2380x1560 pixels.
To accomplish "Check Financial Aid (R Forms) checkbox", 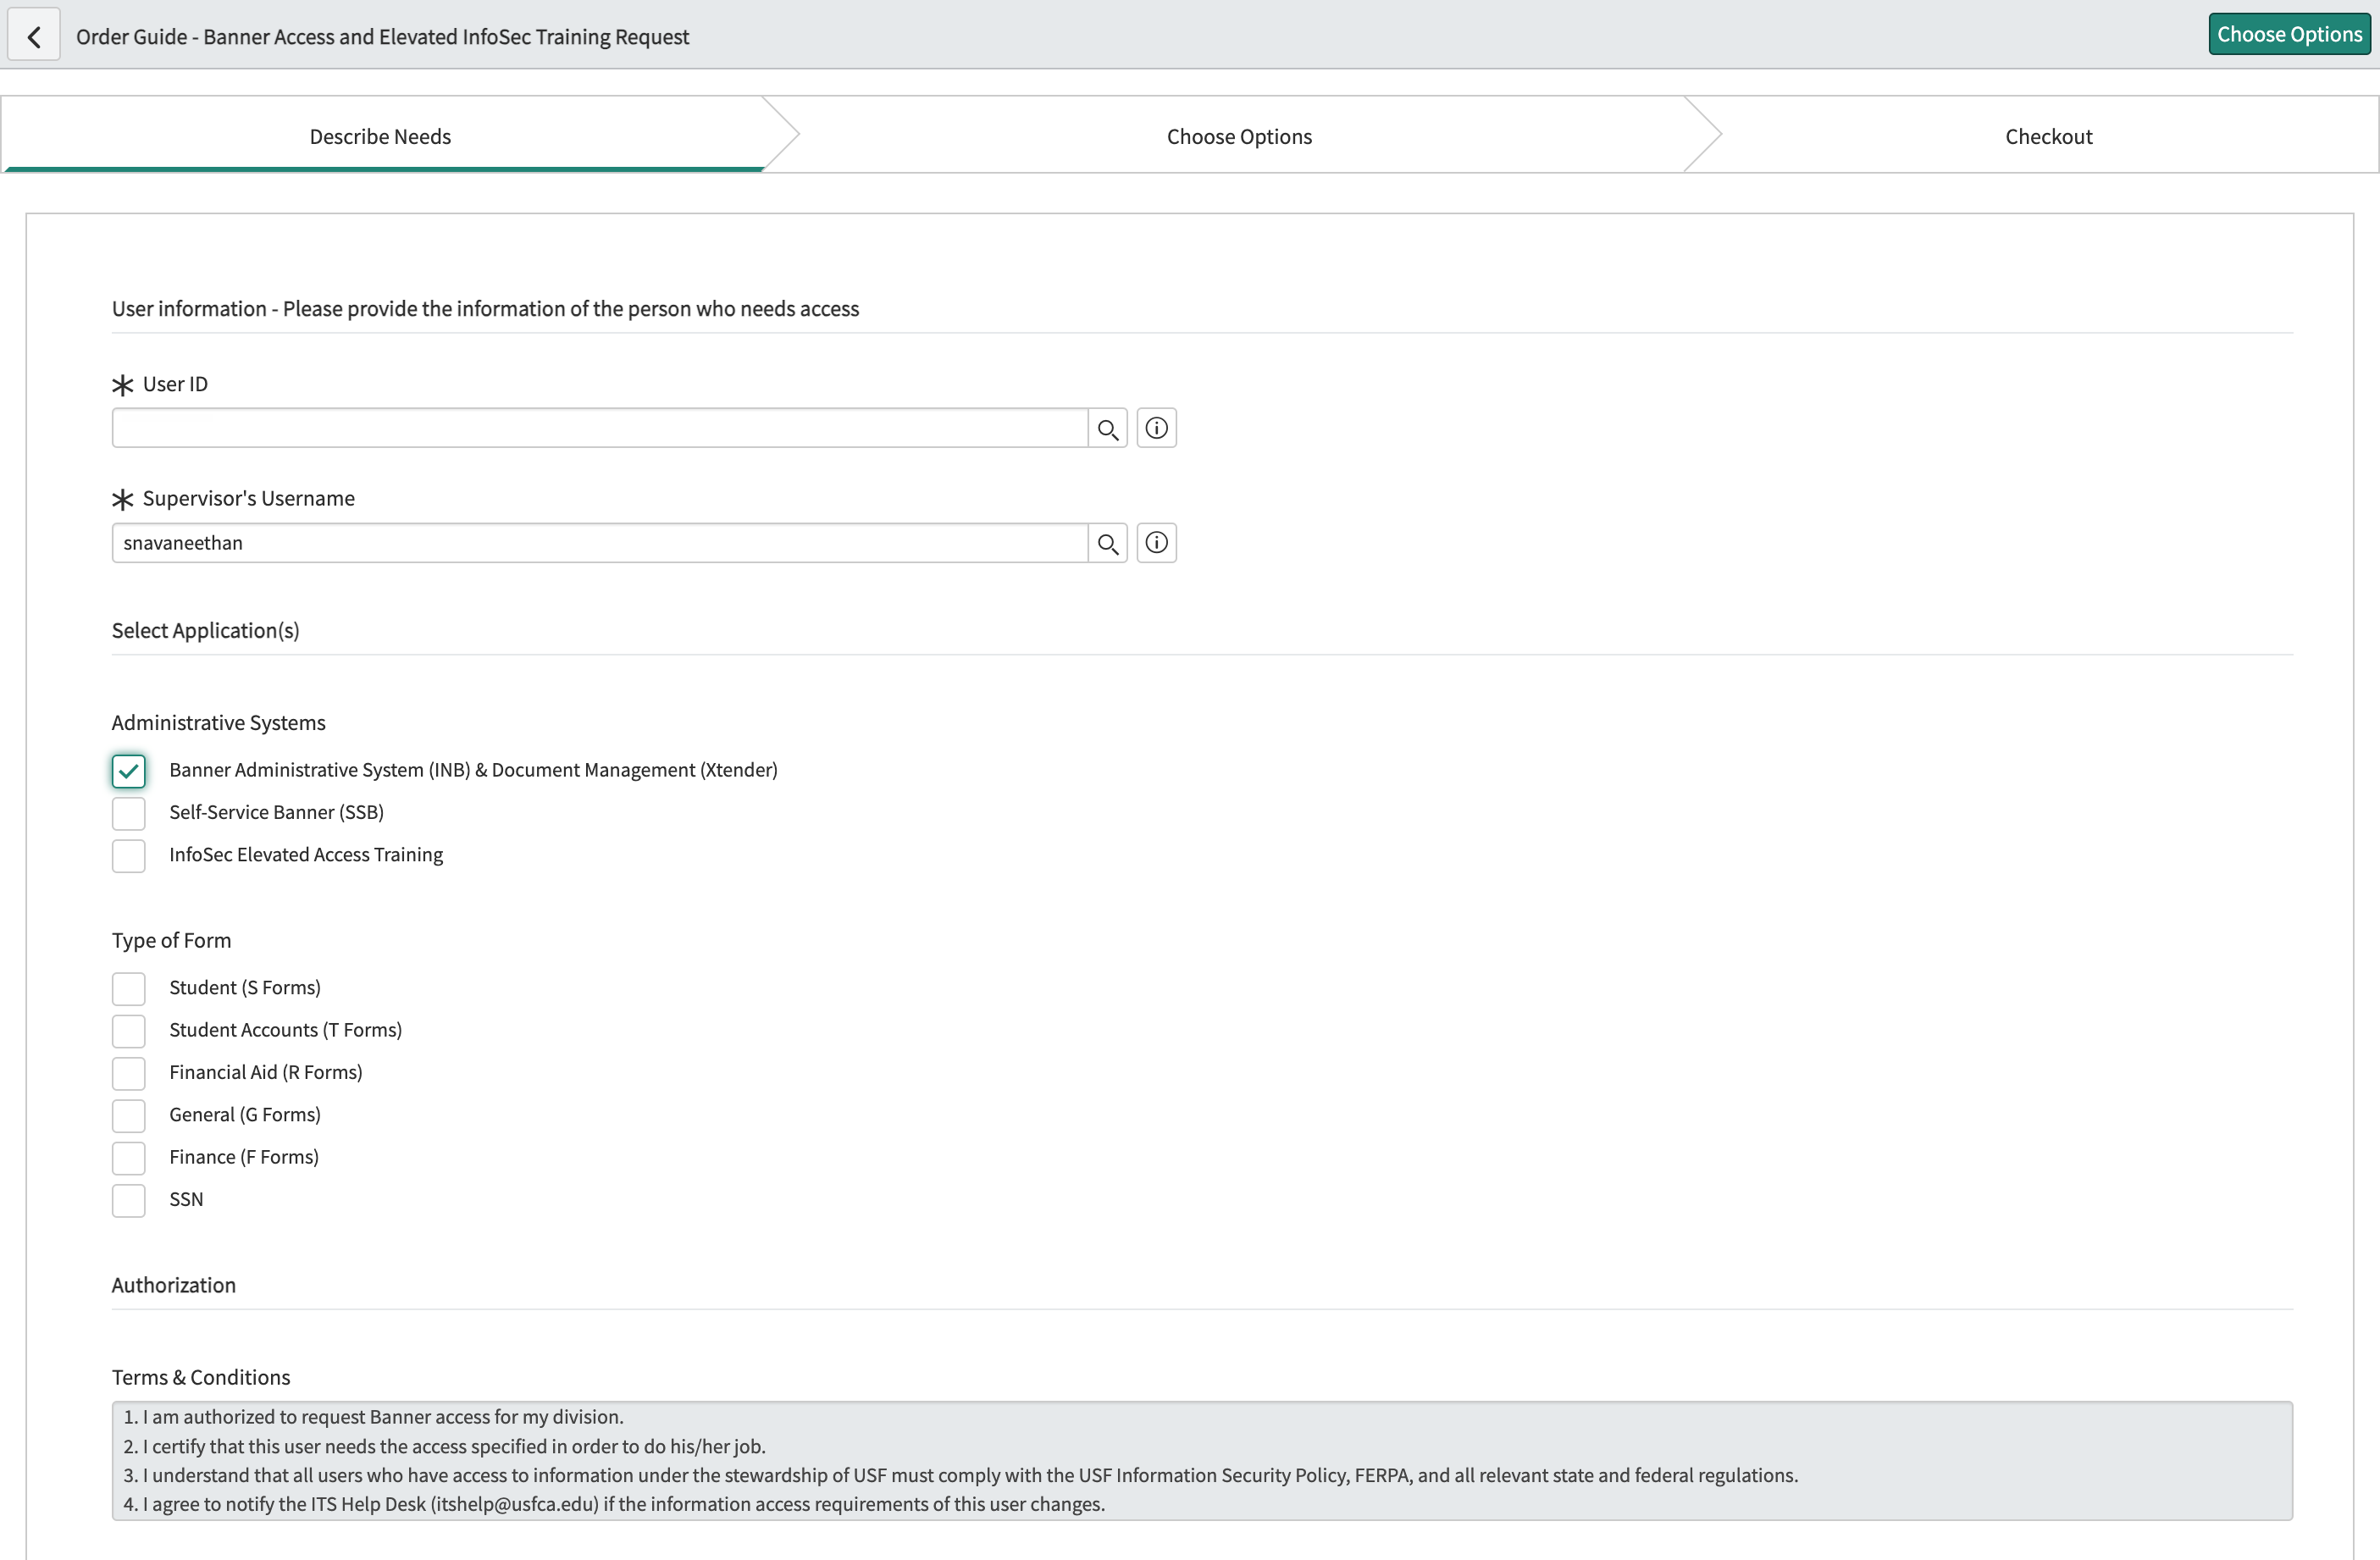I will 129,1074.
